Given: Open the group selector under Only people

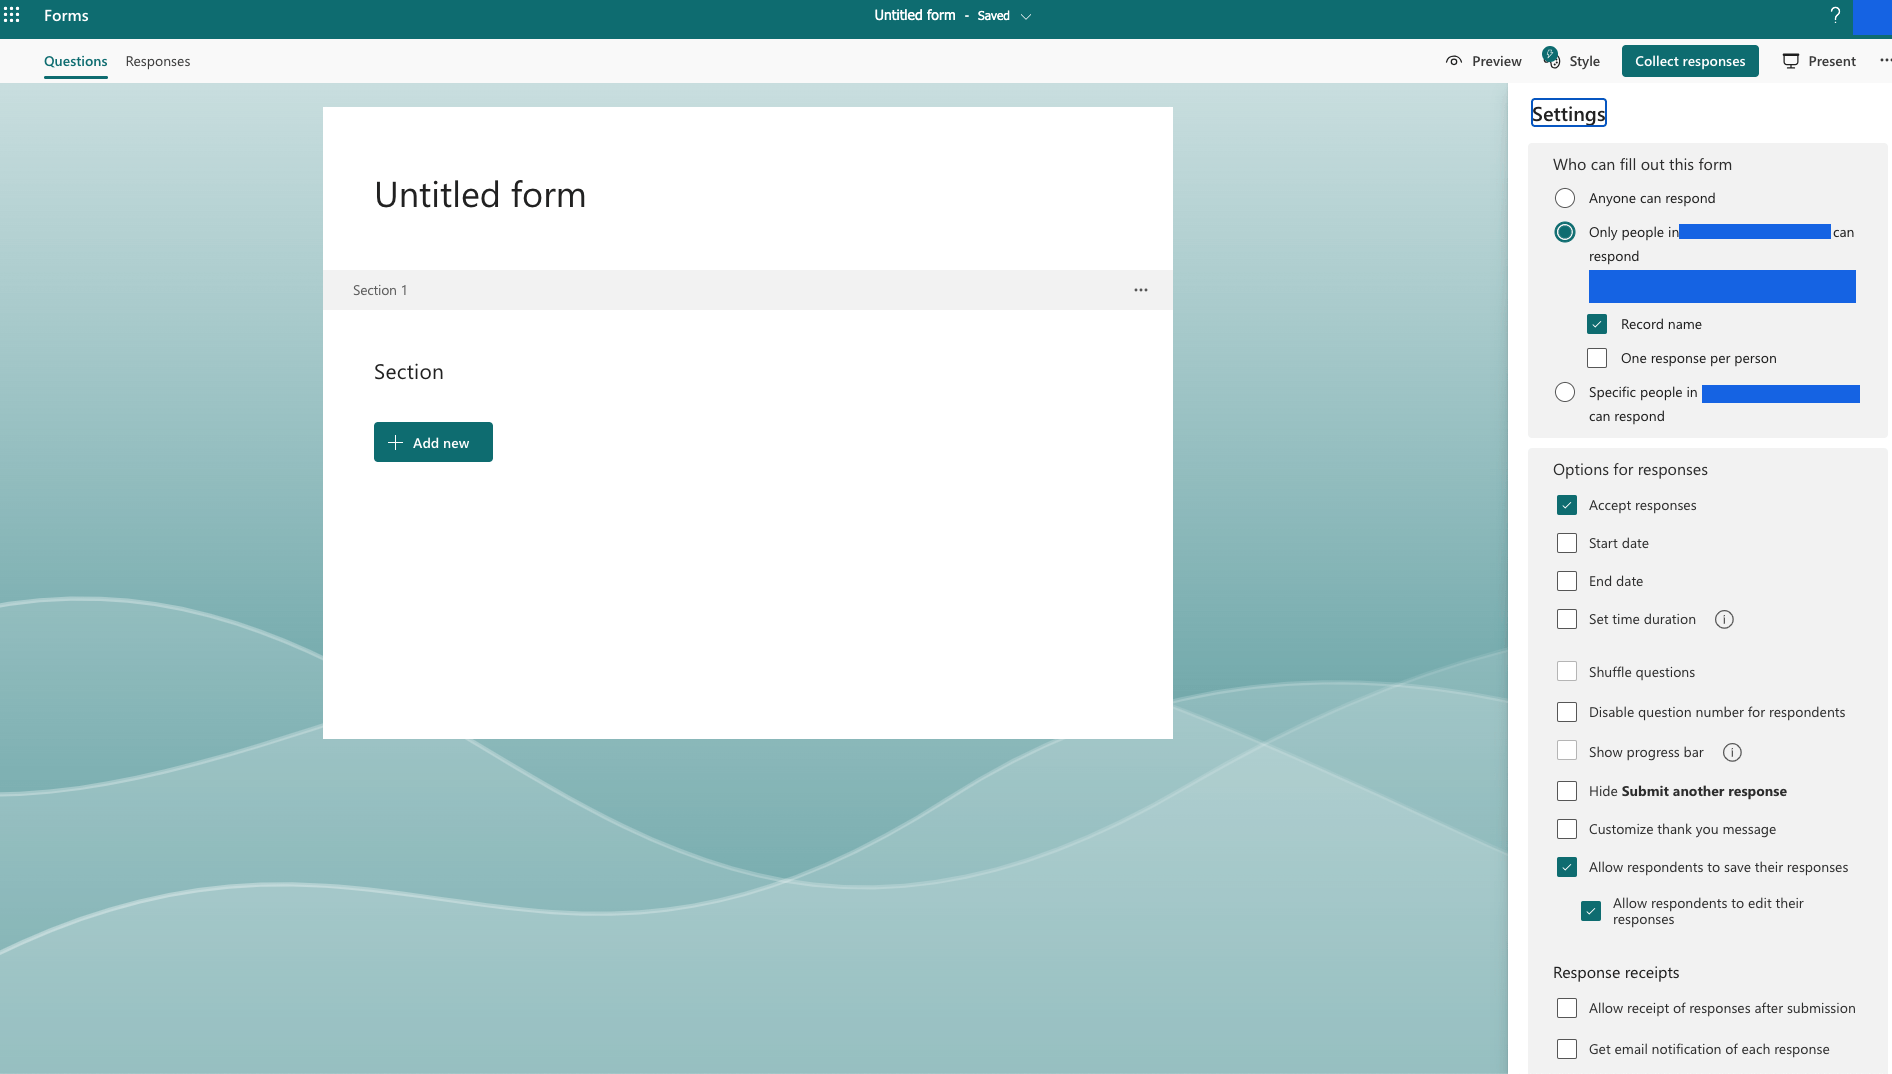Looking at the screenshot, I should [1722, 286].
